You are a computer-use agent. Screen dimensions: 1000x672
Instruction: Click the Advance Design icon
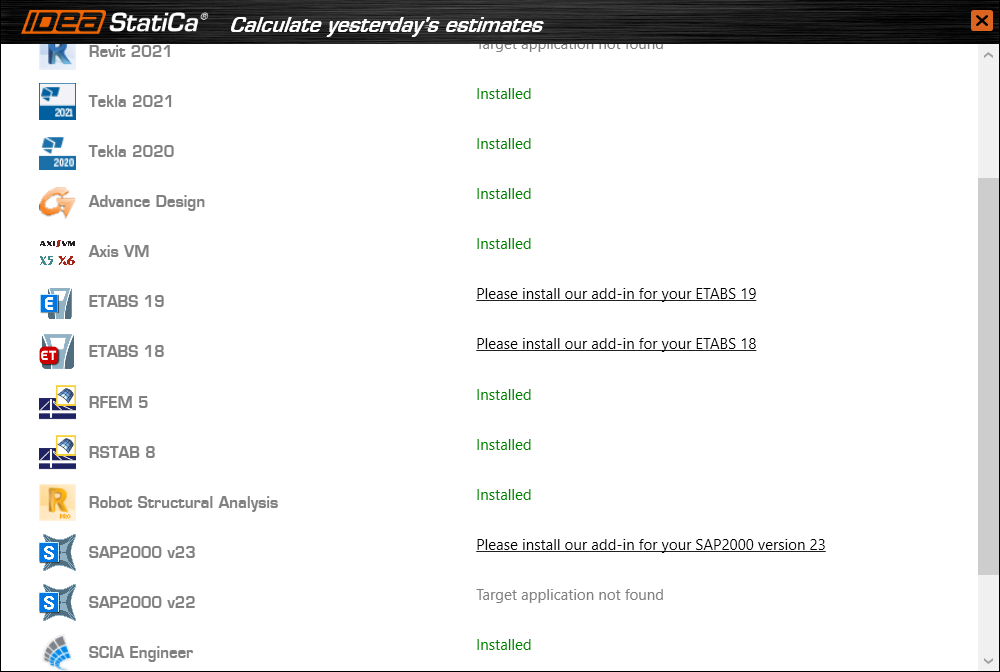pos(57,202)
